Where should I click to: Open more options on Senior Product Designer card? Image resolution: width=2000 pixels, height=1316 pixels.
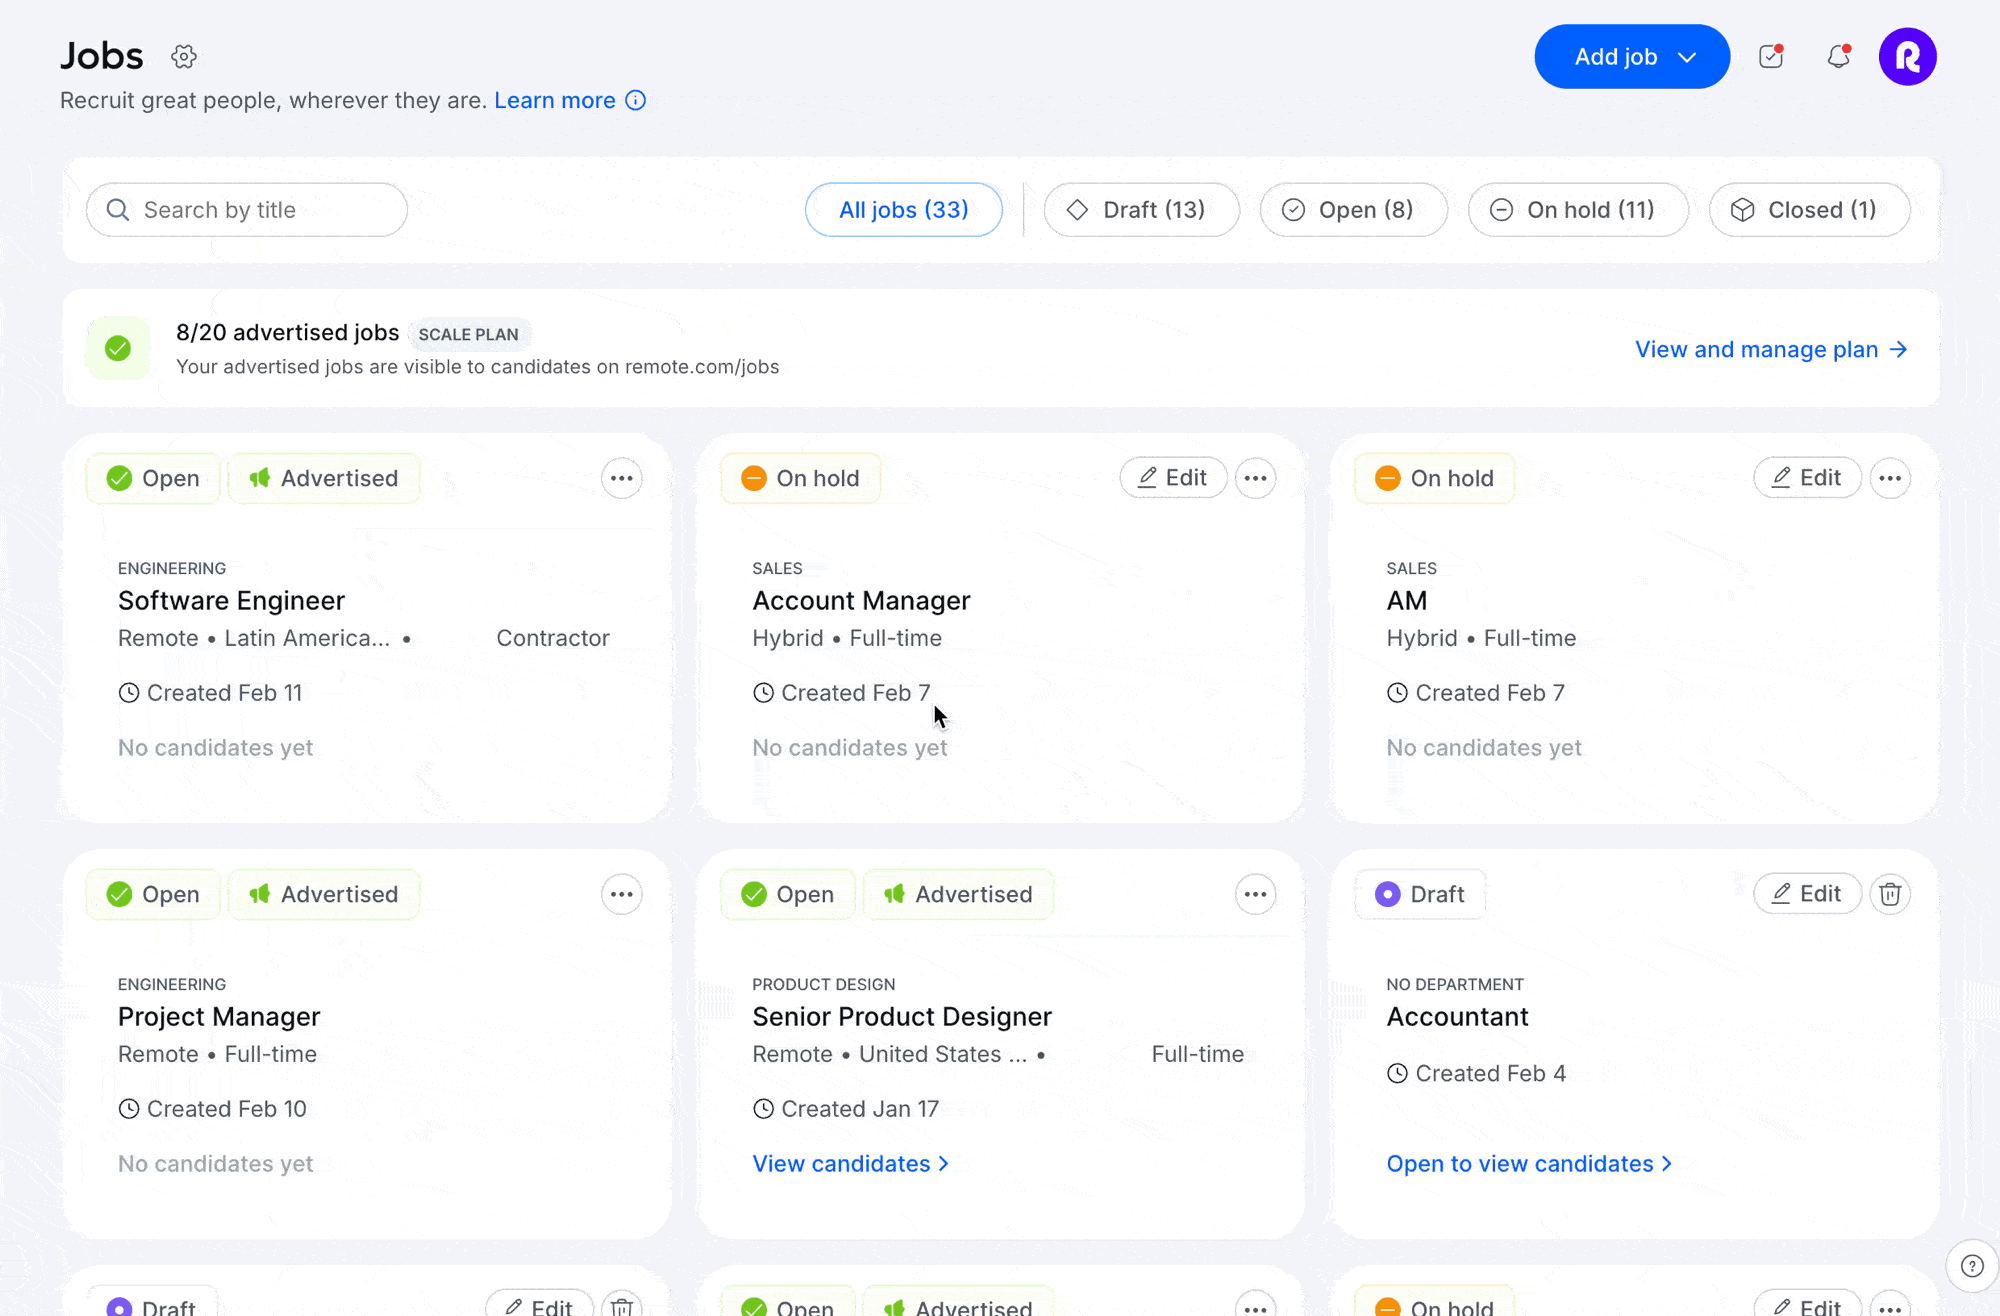tap(1256, 894)
